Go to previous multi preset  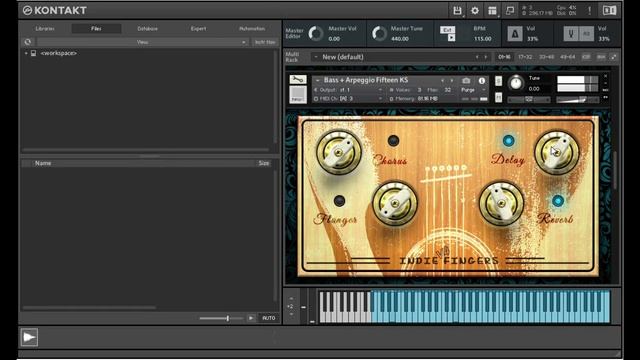point(477,57)
